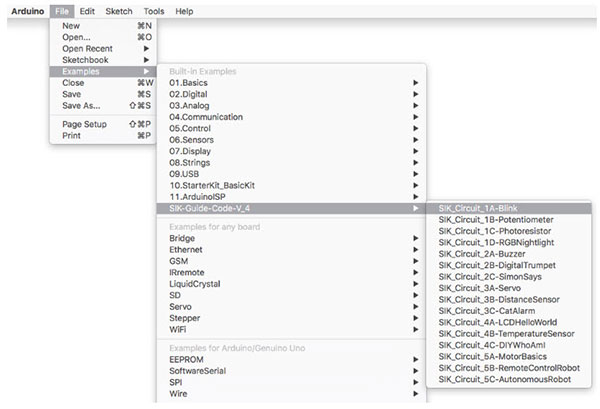The image size is (600, 409).
Task: Open the Edit menu
Action: (x=87, y=11)
